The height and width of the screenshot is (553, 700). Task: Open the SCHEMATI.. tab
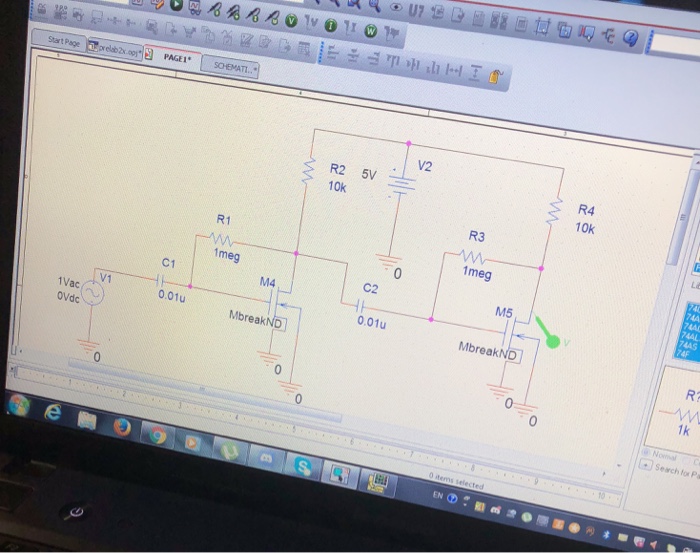point(230,67)
